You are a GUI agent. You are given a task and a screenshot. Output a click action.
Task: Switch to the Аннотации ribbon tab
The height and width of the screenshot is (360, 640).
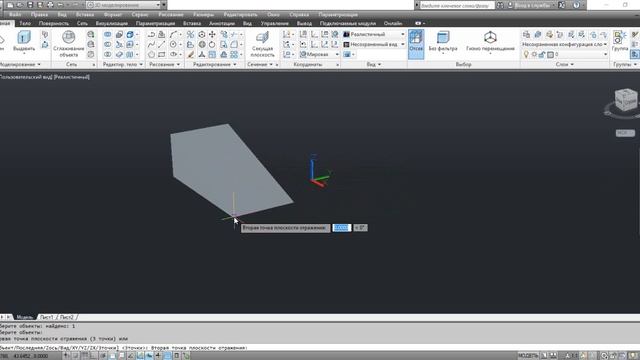click(x=222, y=23)
